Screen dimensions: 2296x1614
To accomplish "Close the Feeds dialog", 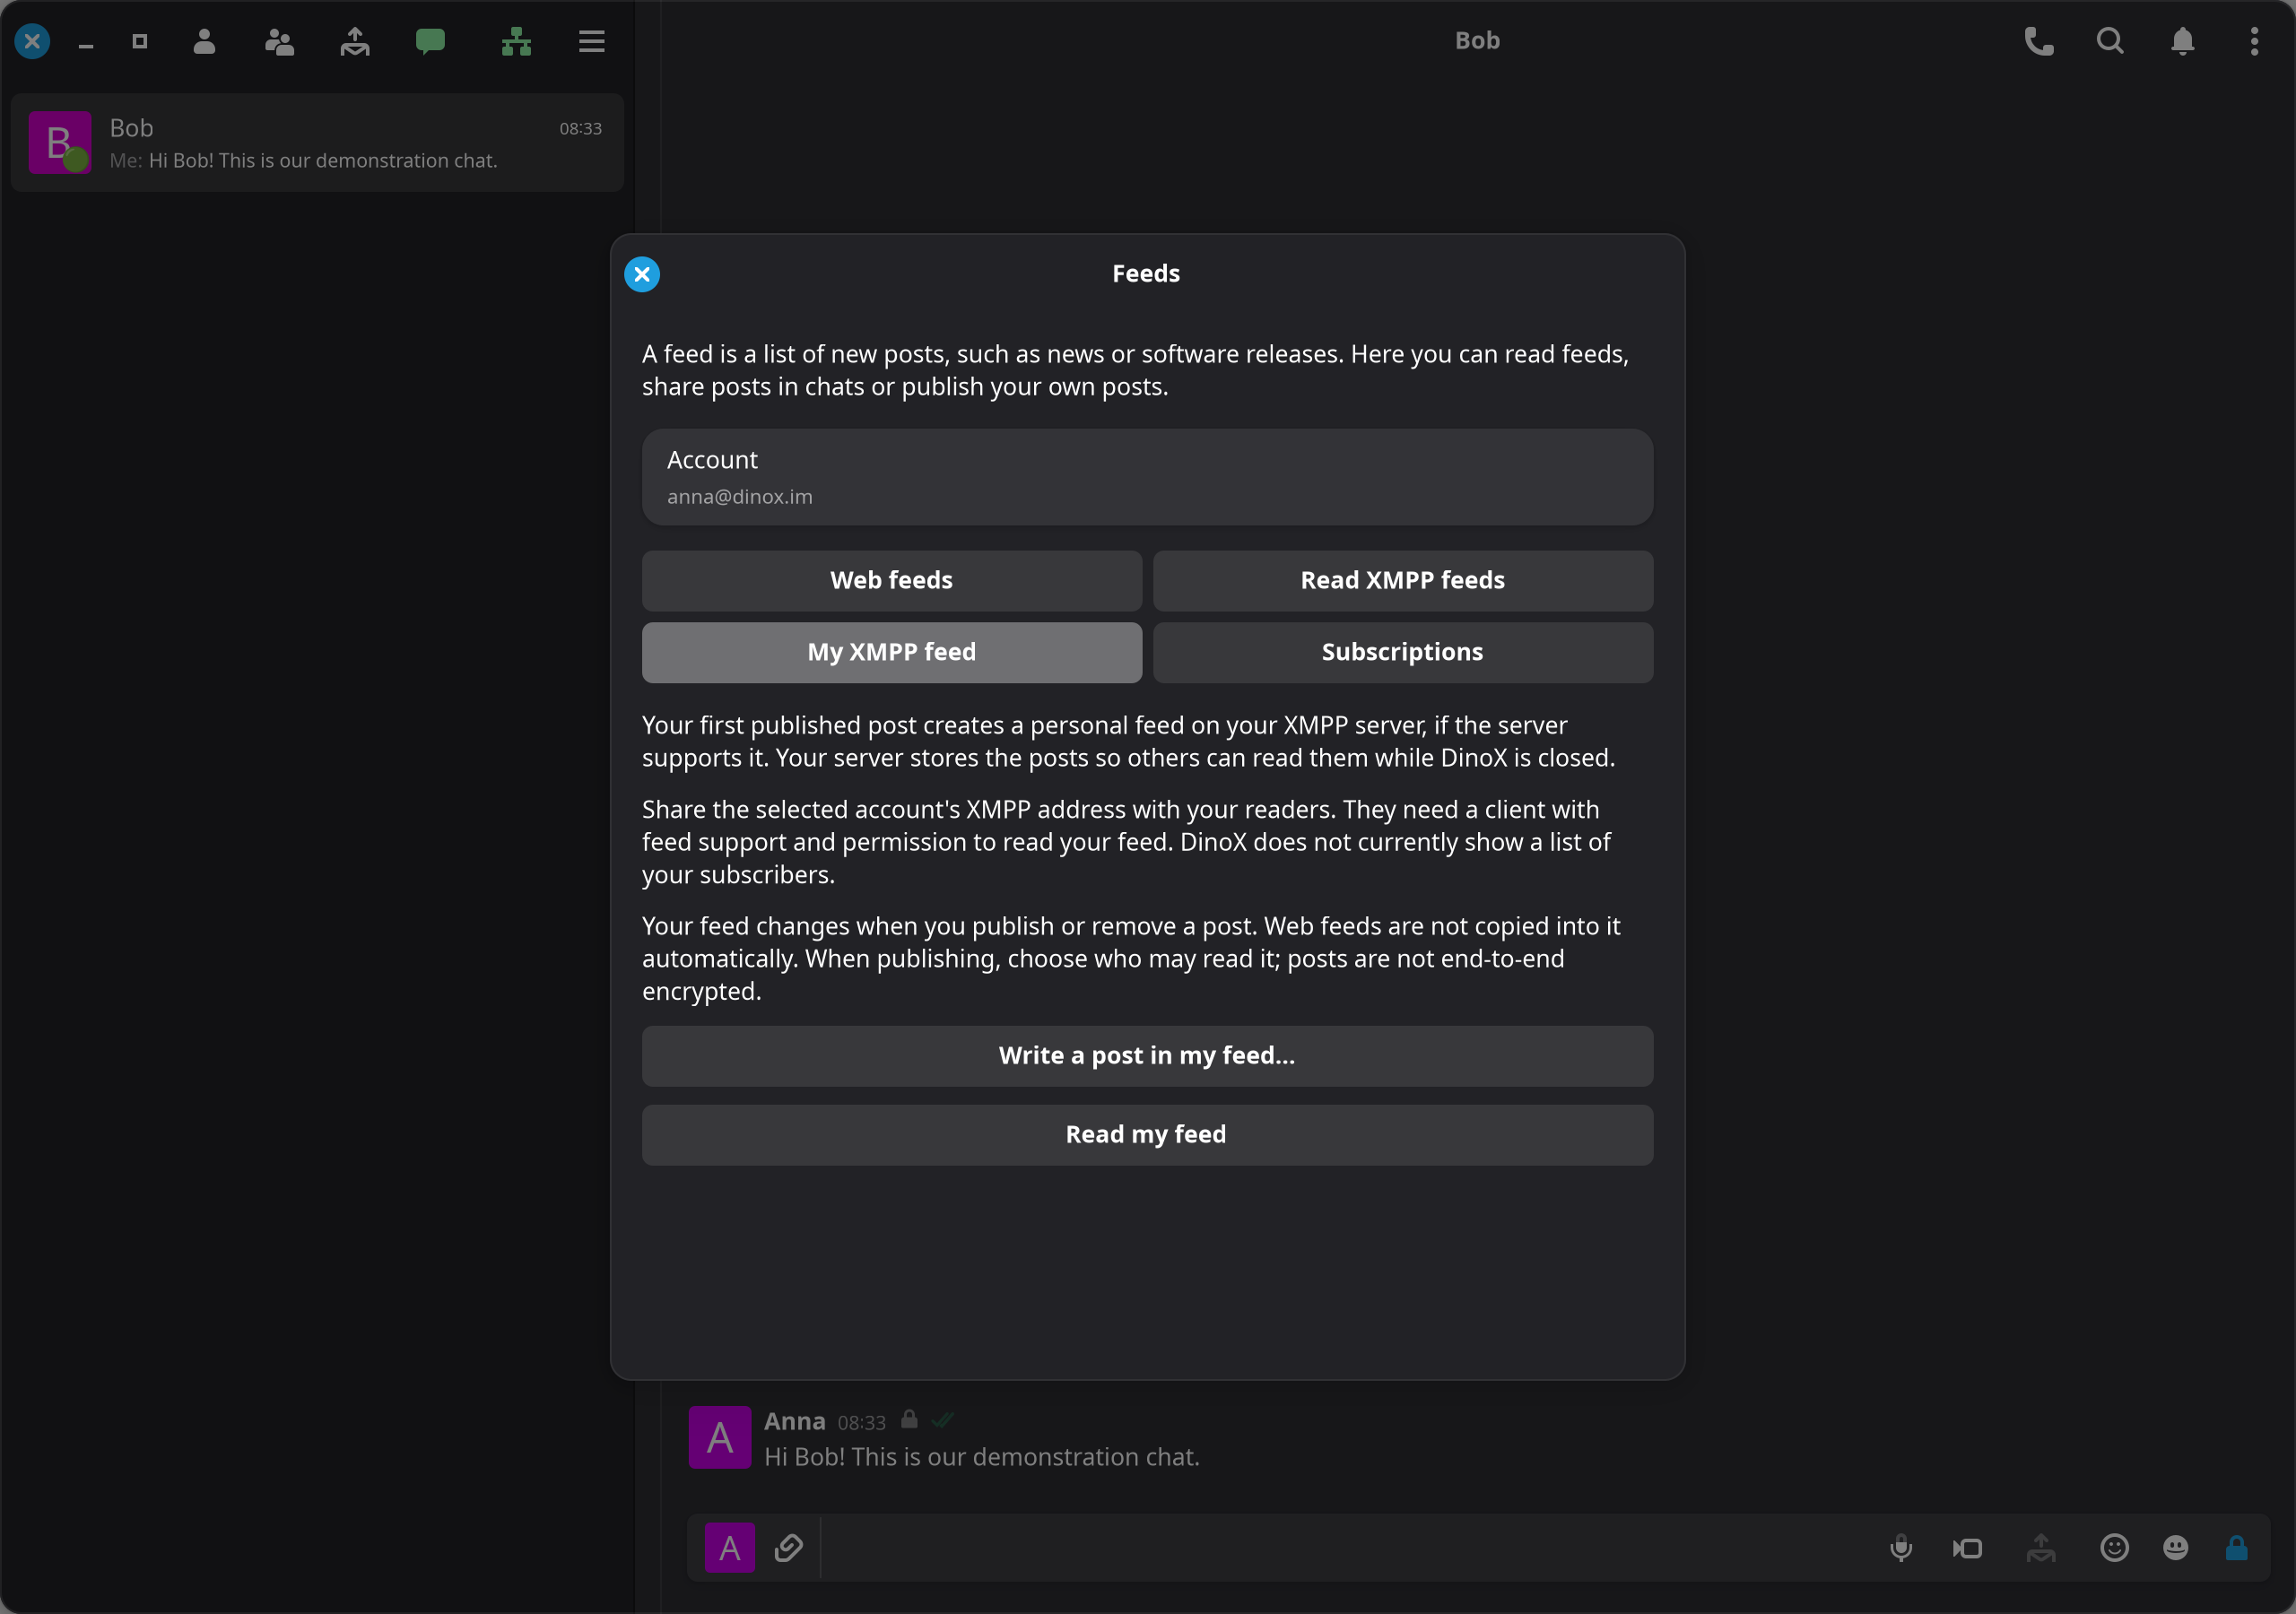I will click(642, 274).
